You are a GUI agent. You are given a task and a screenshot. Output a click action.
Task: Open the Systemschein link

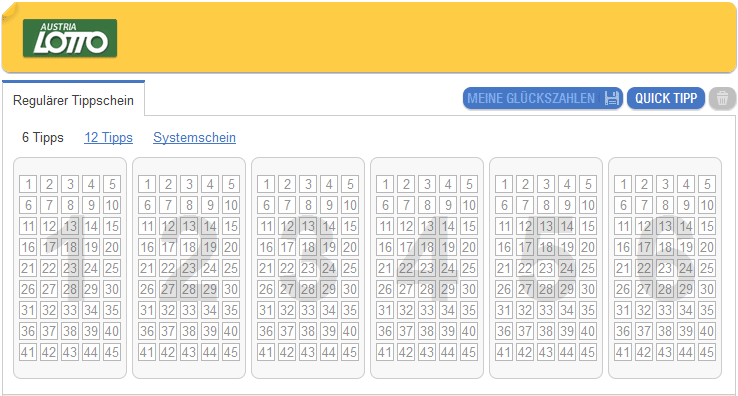(x=194, y=137)
